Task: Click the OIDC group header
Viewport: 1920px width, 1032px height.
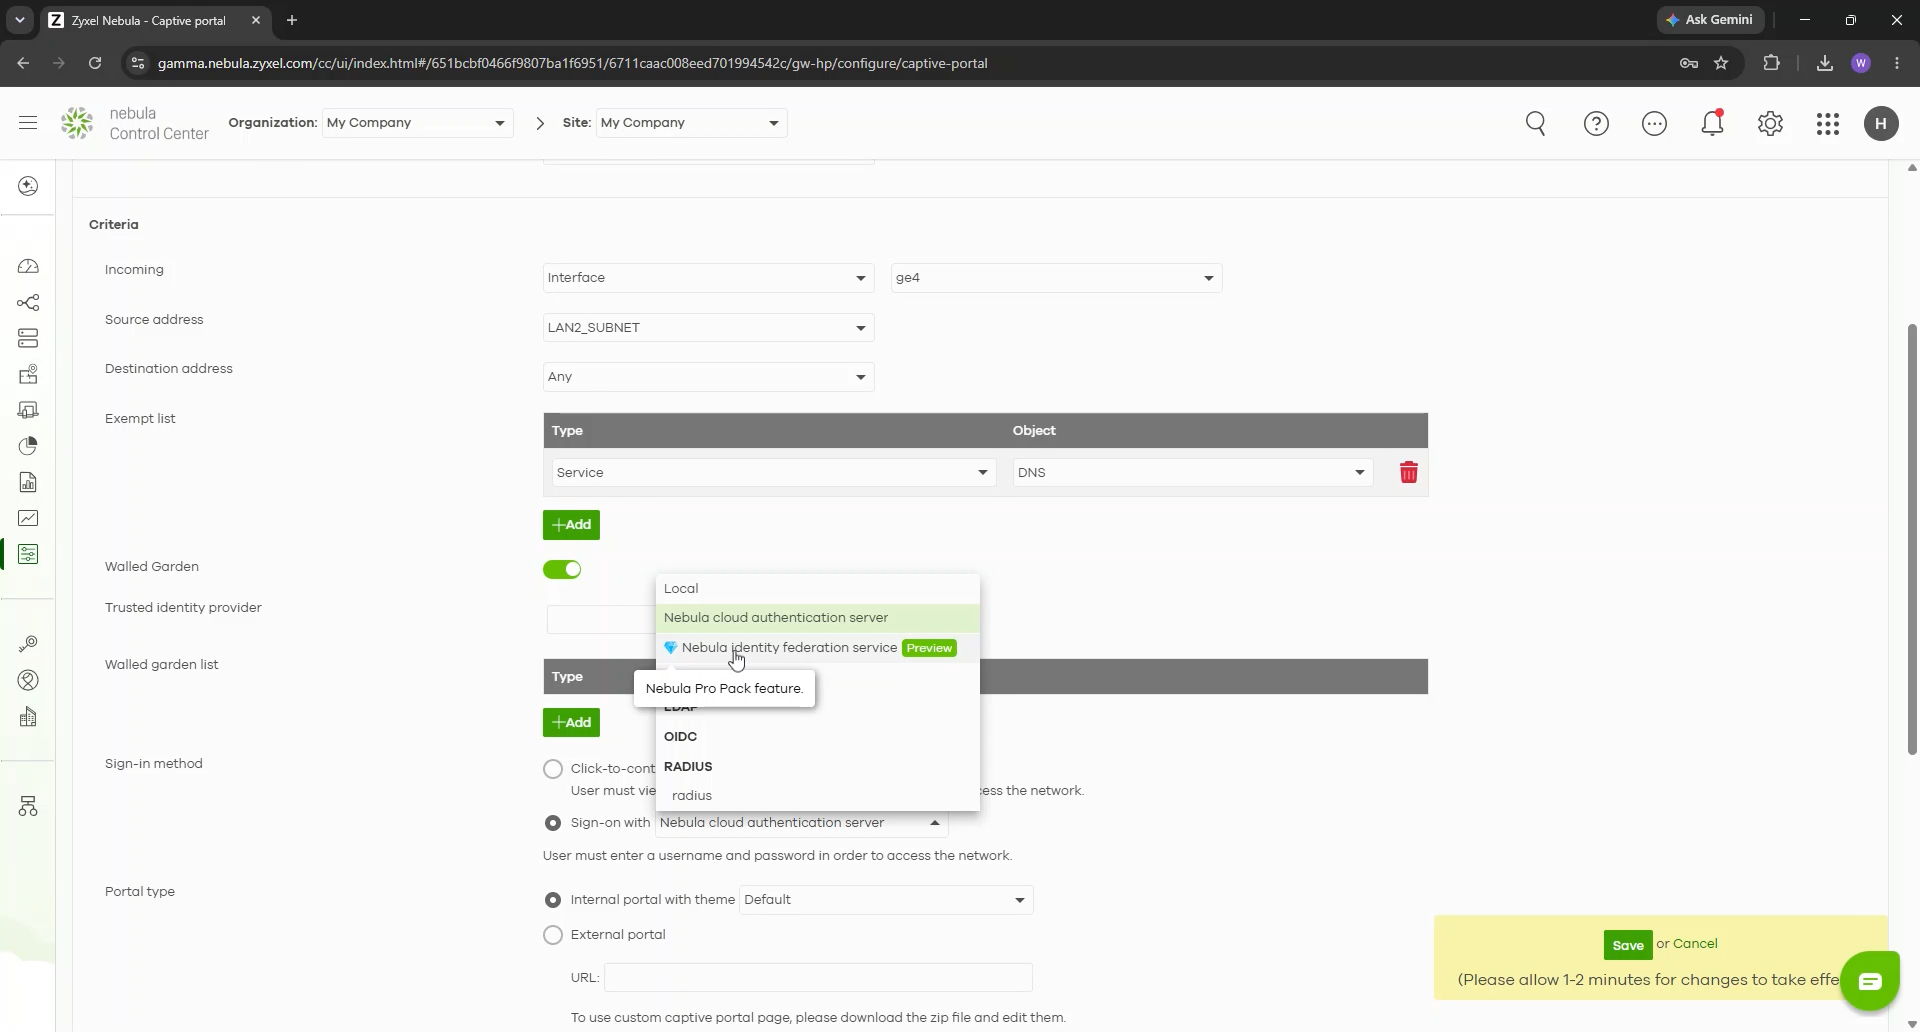Action: pyautogui.click(x=680, y=737)
